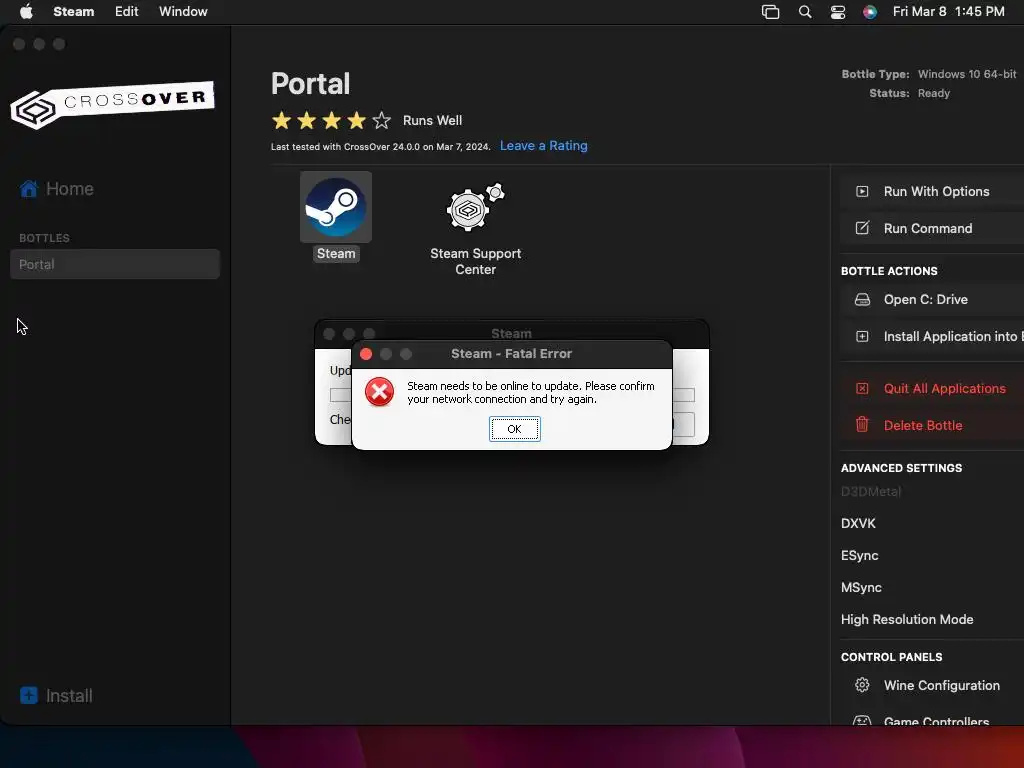Close the Steam Fatal Error dialog
1024x768 pixels.
366,354
